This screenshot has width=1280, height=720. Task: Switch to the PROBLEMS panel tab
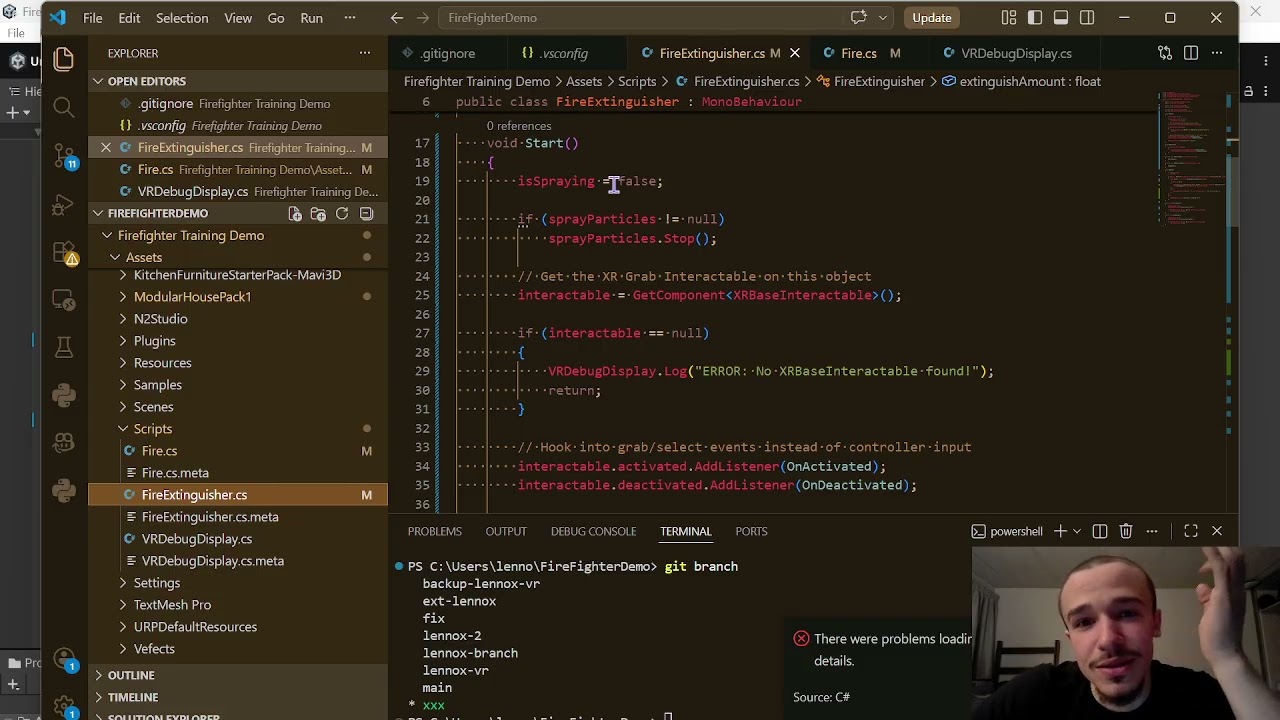434,531
